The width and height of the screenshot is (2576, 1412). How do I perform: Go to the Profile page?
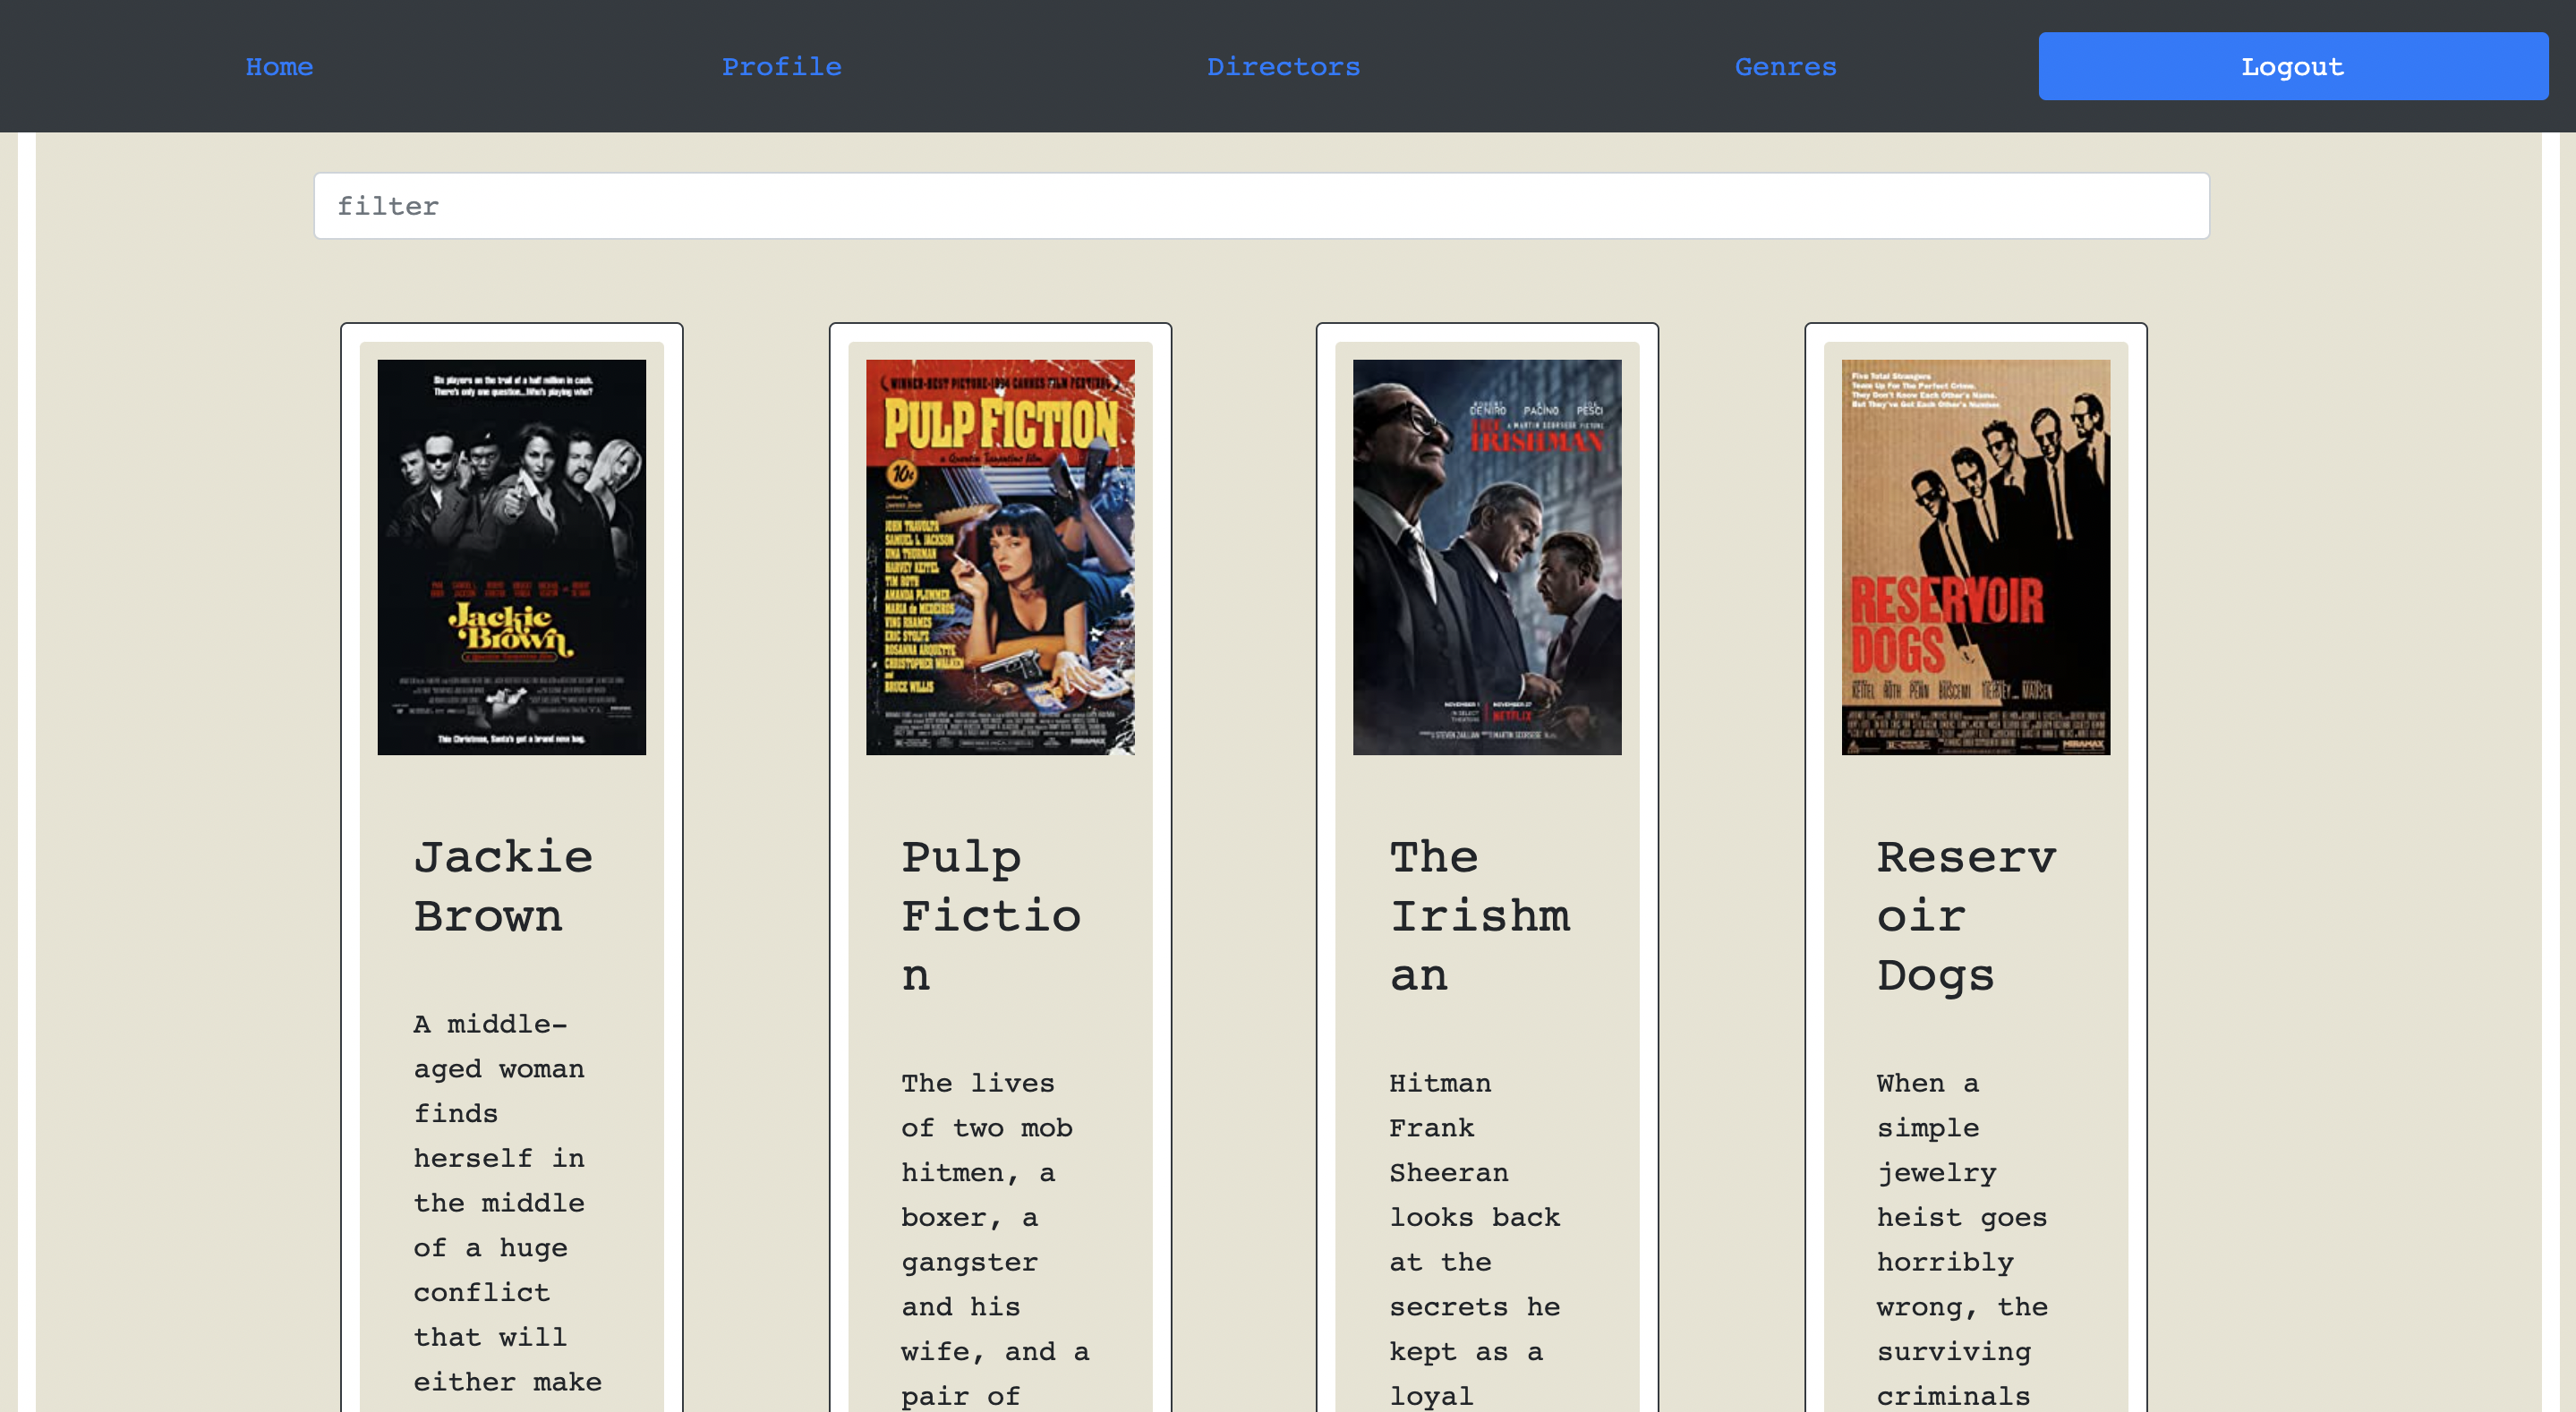pyautogui.click(x=782, y=66)
